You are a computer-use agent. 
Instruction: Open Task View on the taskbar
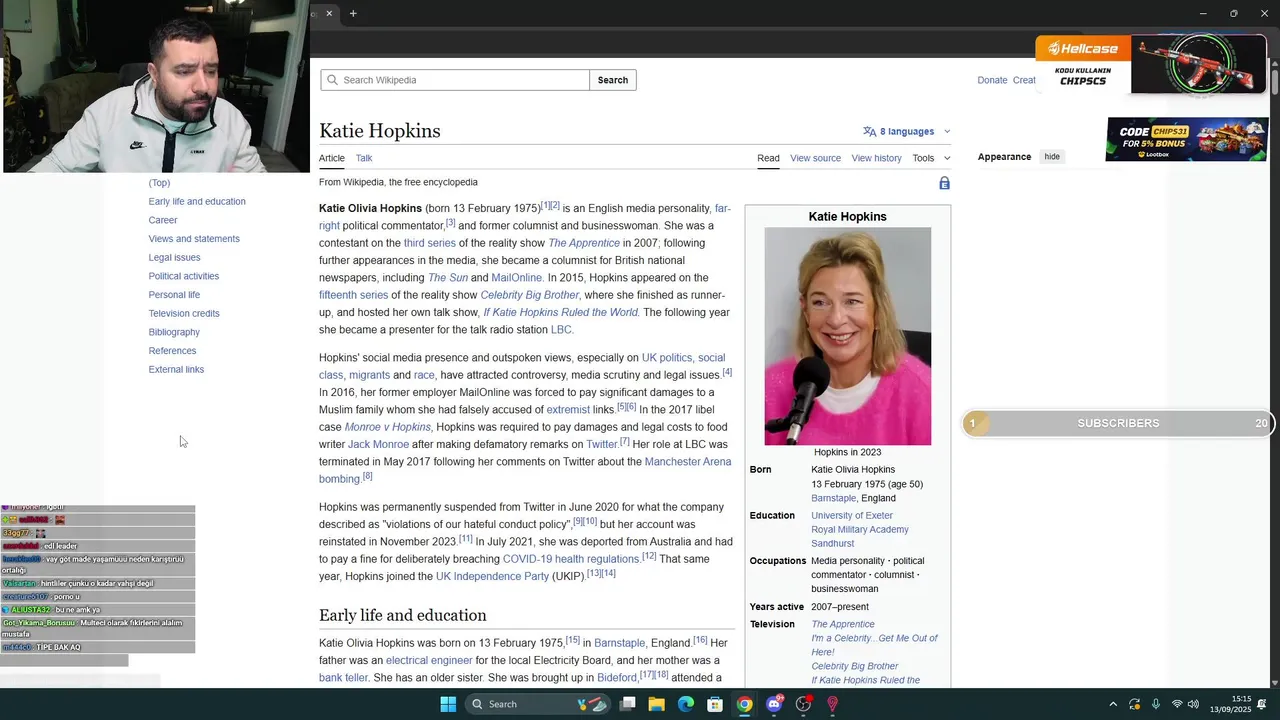(627, 704)
